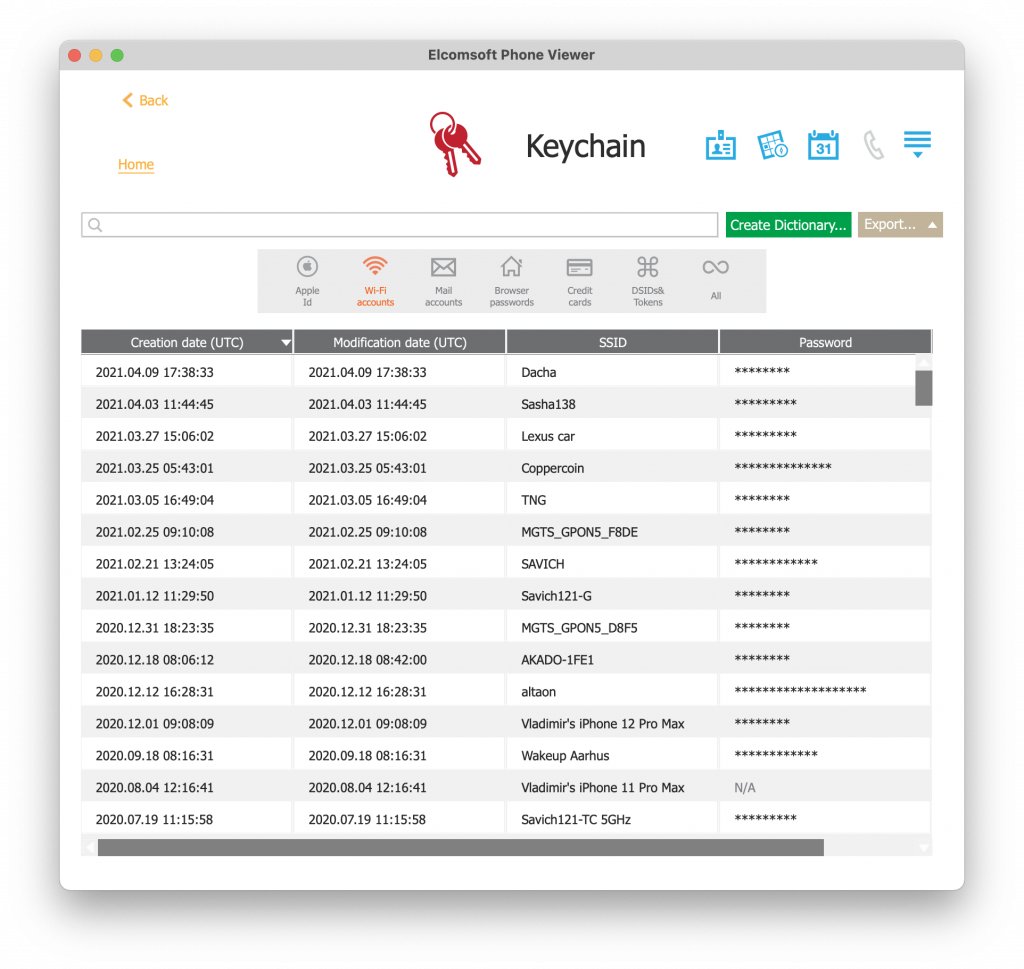This screenshot has height=969, width=1024.
Task: Click into the search field
Action: pos(400,225)
